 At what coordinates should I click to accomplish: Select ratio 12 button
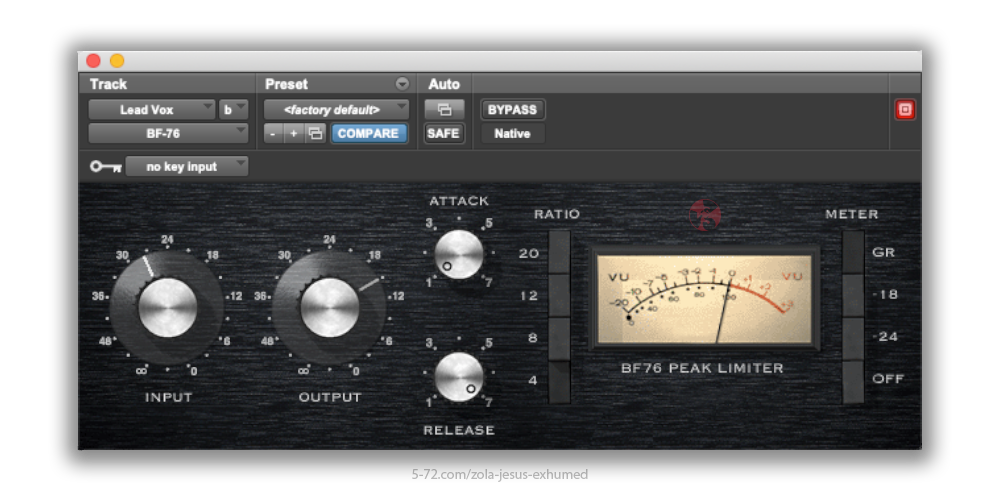tap(559, 295)
